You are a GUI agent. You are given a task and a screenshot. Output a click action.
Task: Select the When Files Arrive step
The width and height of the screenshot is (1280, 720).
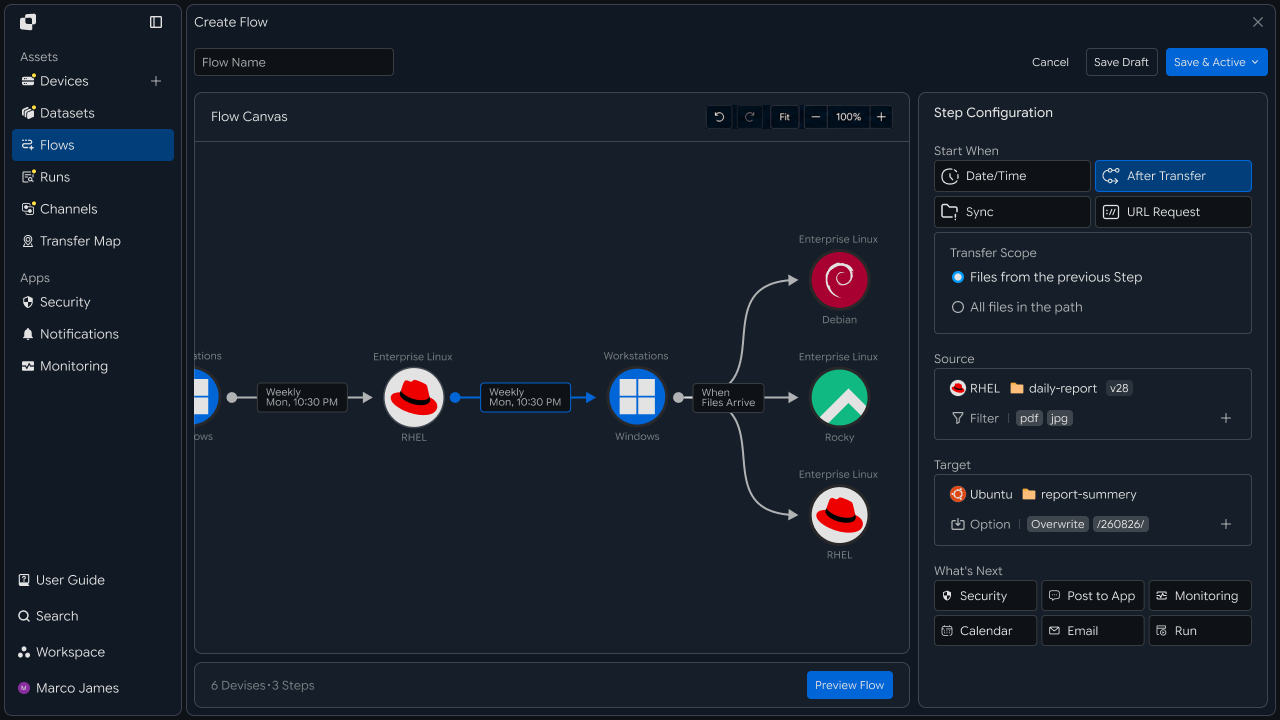click(728, 397)
